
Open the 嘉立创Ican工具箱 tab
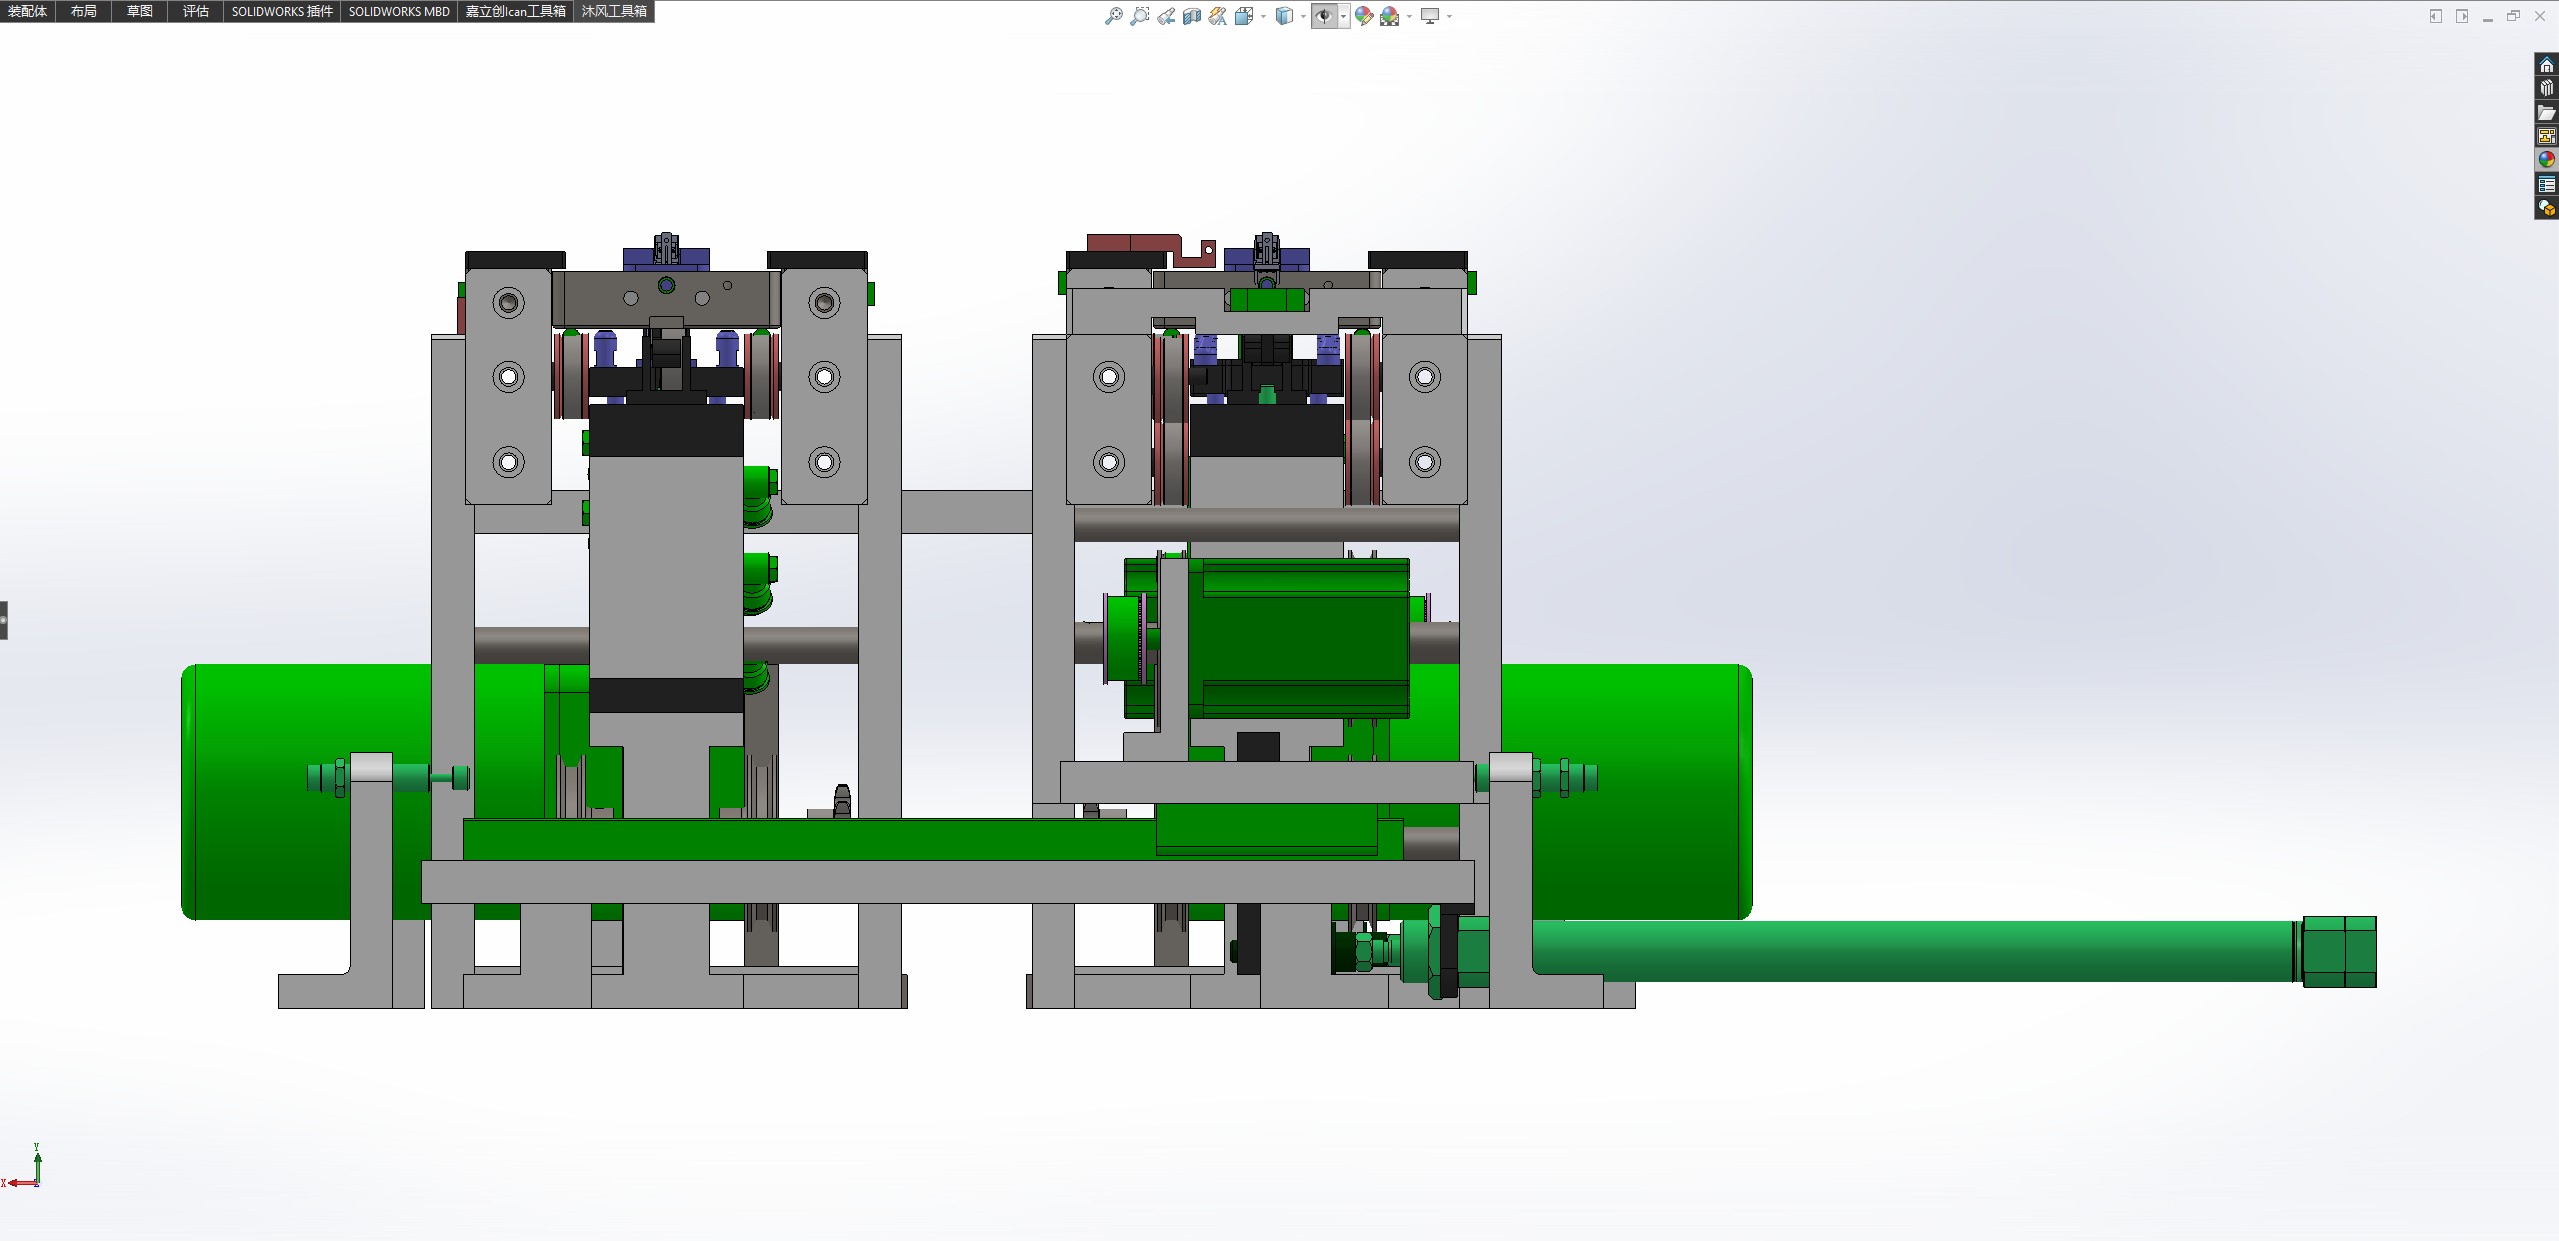[515, 11]
